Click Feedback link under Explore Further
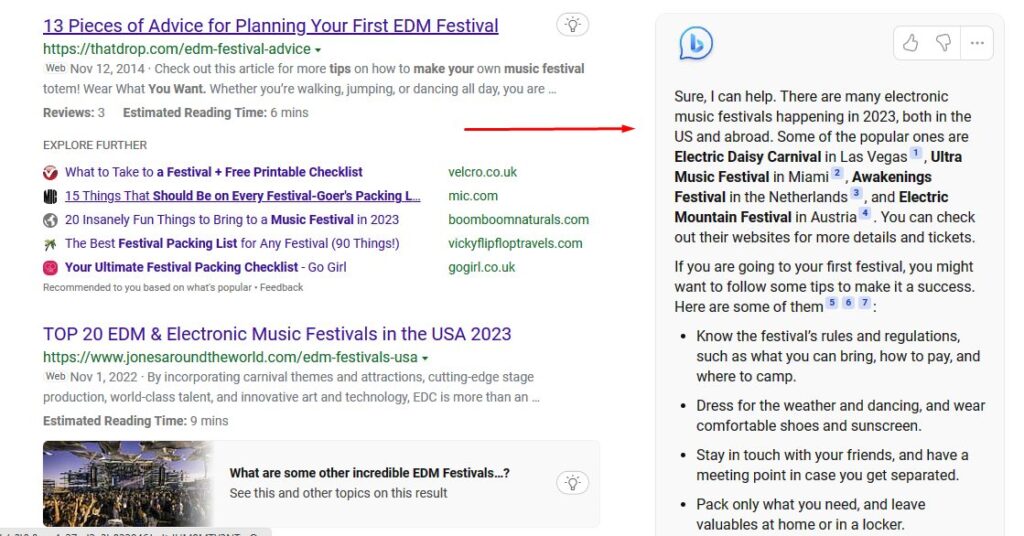The height and width of the screenshot is (536, 1024). tap(281, 287)
